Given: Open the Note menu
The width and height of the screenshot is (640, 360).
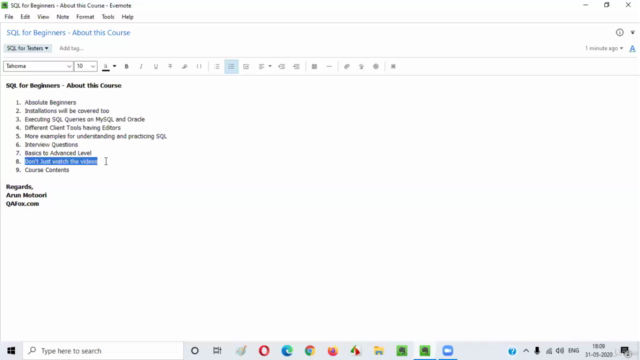Looking at the screenshot, I should tap(62, 17).
